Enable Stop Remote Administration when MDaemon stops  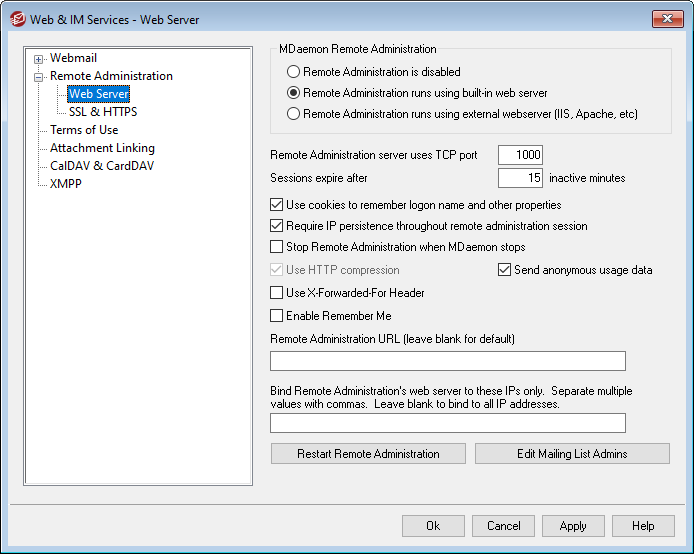click(x=277, y=247)
